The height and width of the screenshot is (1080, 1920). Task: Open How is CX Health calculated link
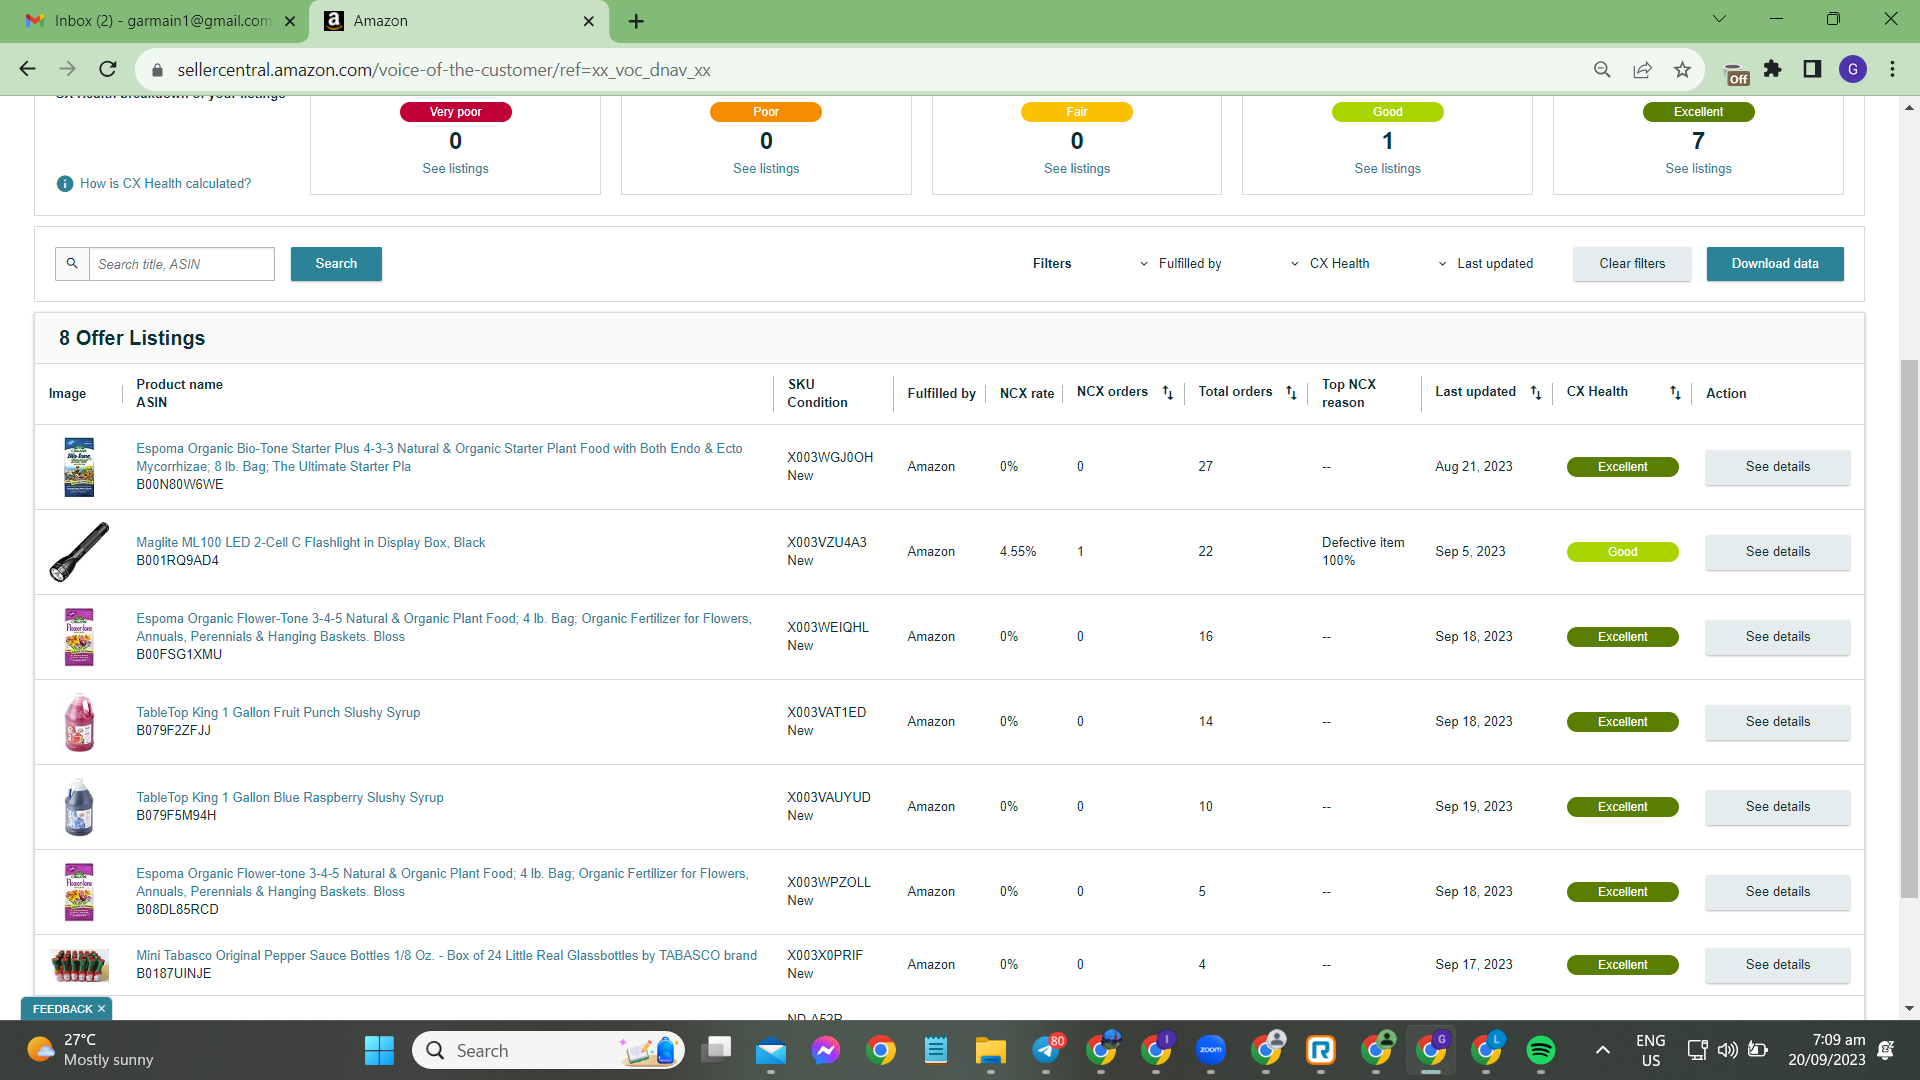[165, 184]
